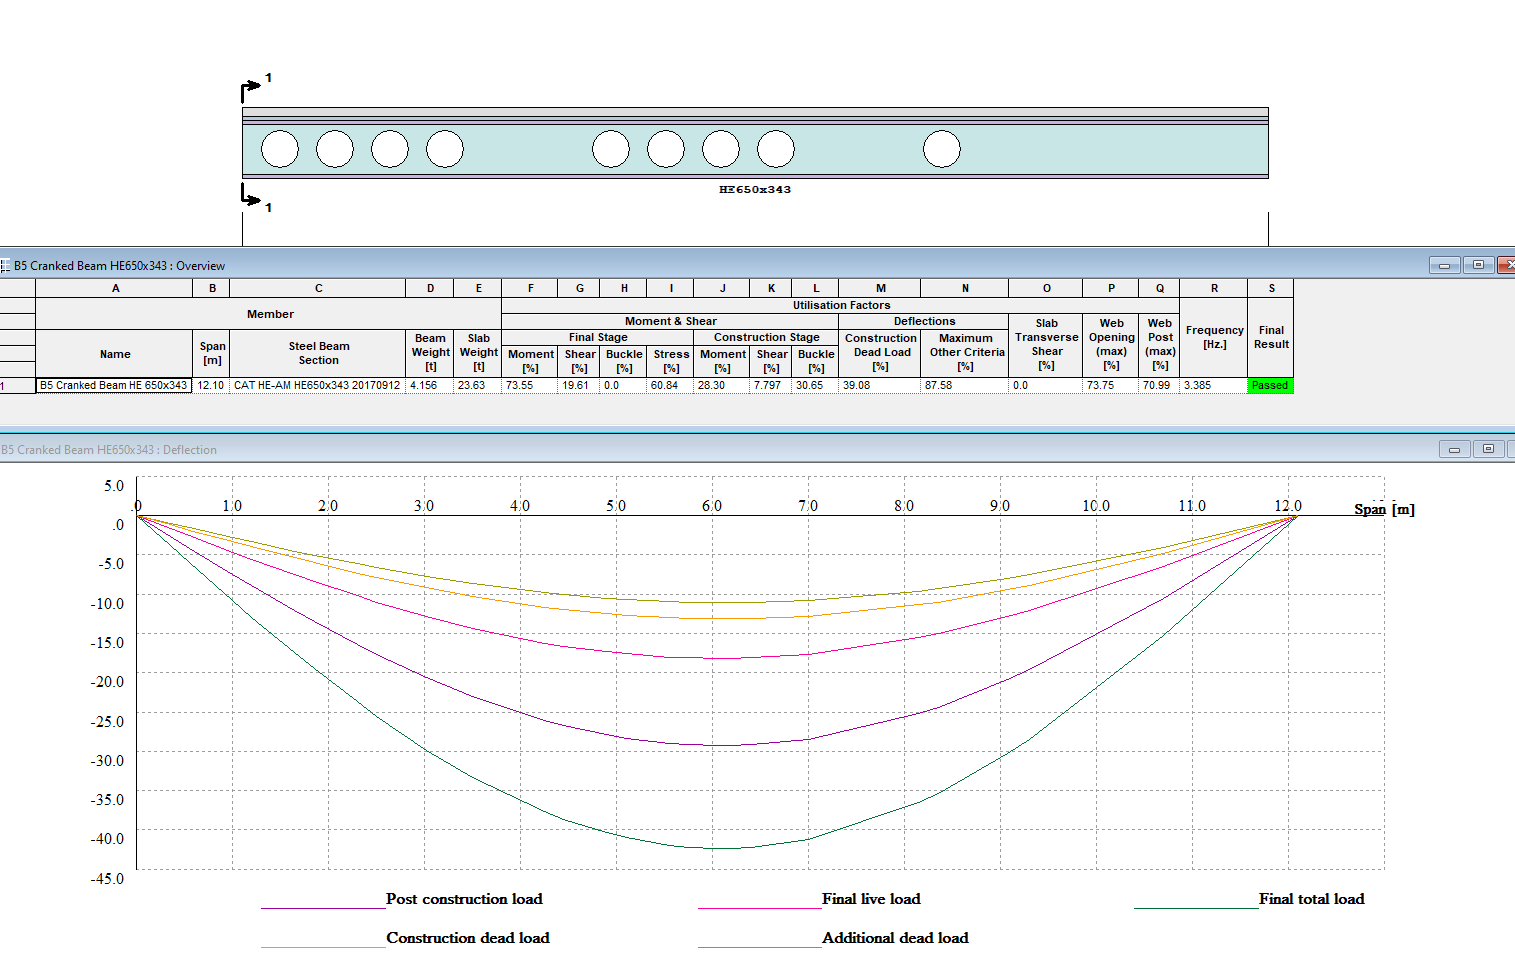Image resolution: width=1515 pixels, height=960 pixels.
Task: Switch to the Overview results window
Action: point(119,265)
